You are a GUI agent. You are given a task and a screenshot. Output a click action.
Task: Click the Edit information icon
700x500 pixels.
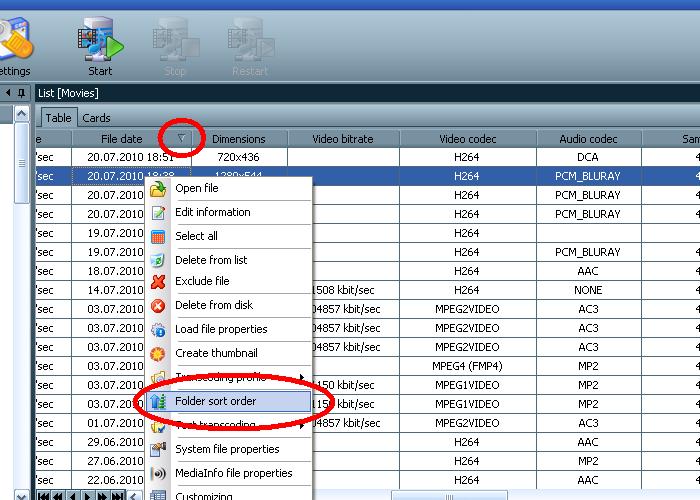tap(158, 212)
